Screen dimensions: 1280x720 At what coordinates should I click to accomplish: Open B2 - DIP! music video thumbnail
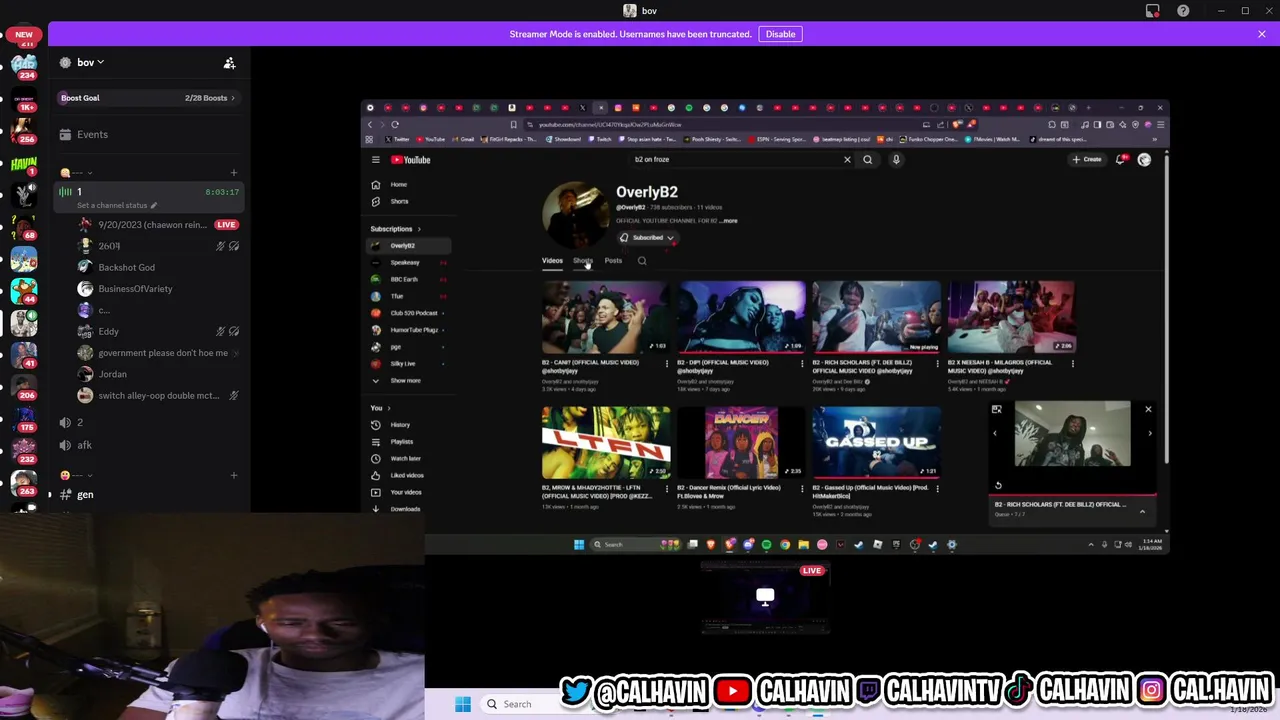tap(741, 317)
